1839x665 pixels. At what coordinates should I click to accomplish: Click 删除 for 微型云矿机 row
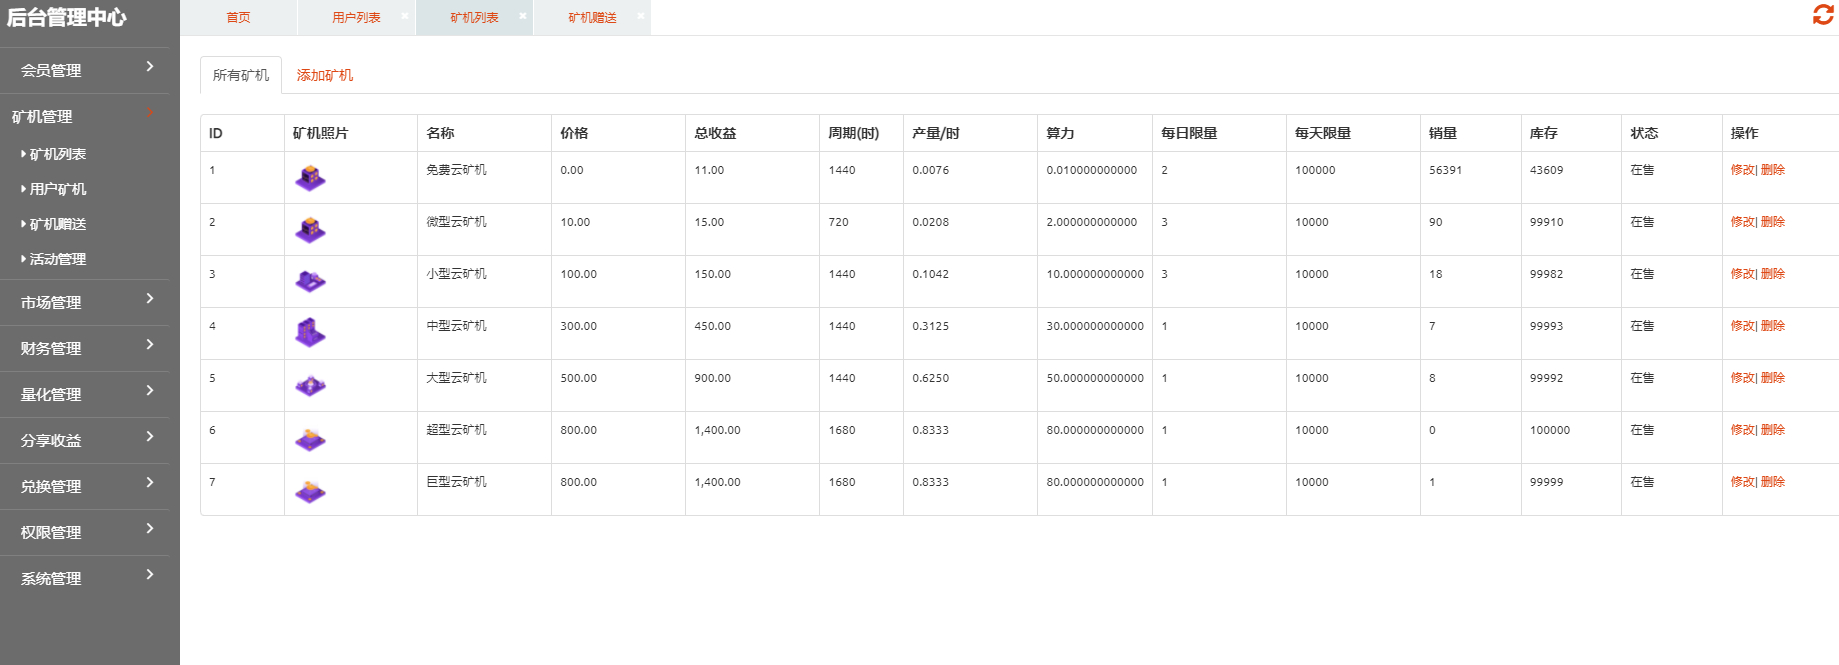(1773, 222)
